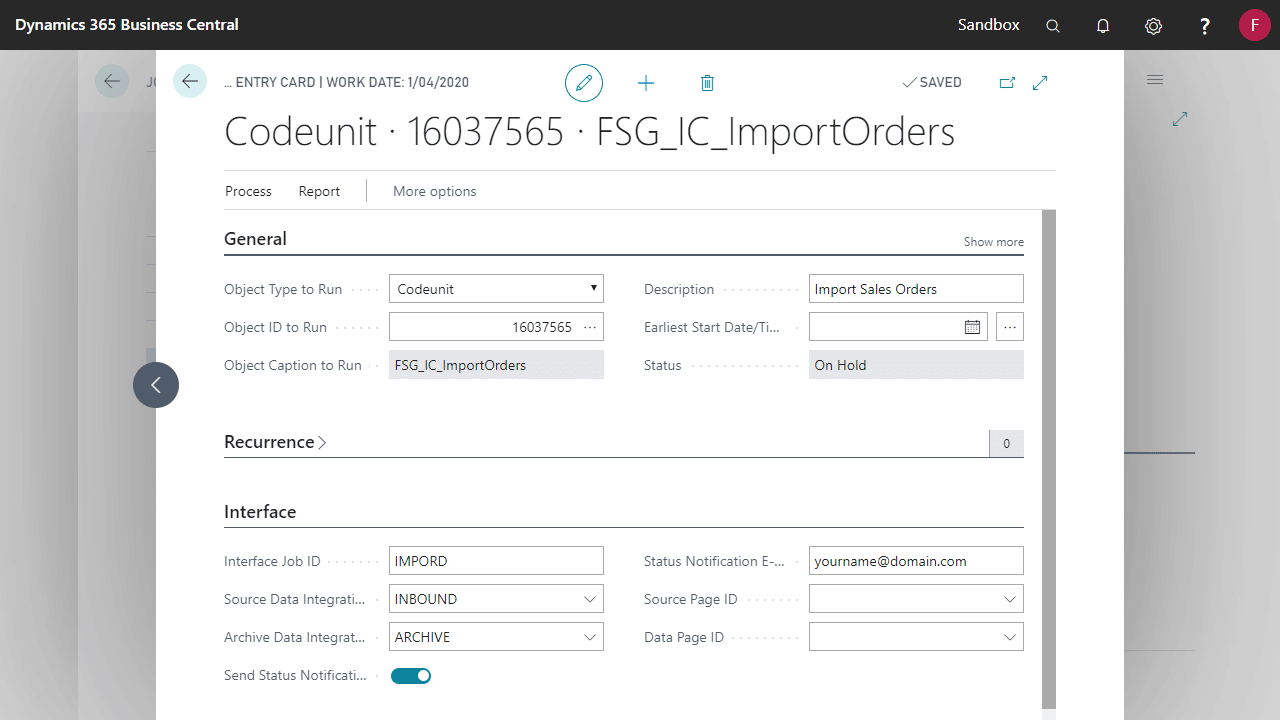Open card in new window icon
1280x720 pixels.
pyautogui.click(x=1007, y=83)
